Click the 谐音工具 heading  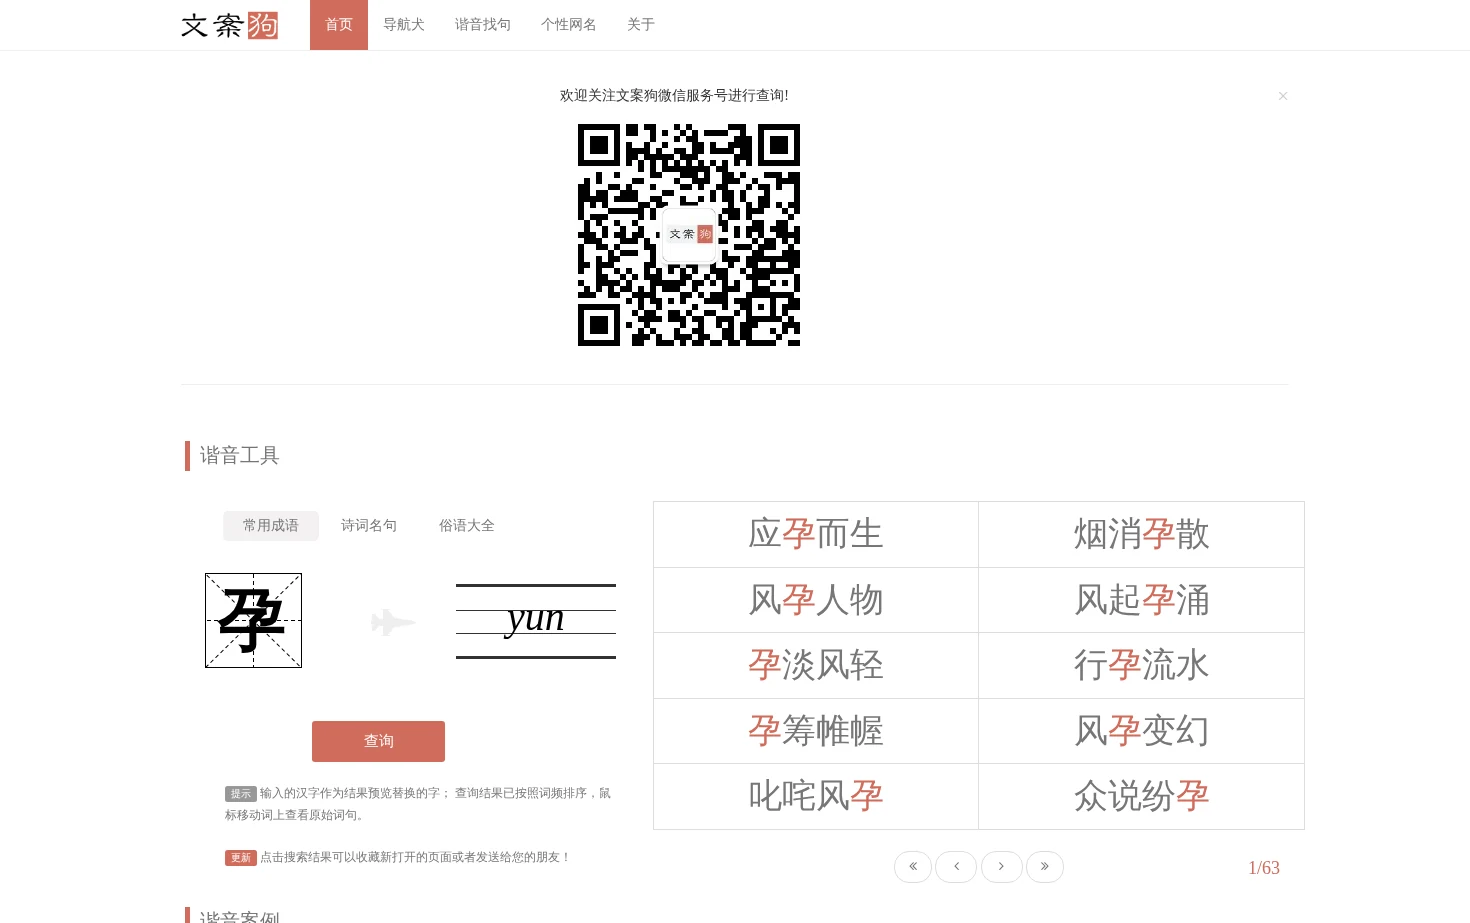240,456
